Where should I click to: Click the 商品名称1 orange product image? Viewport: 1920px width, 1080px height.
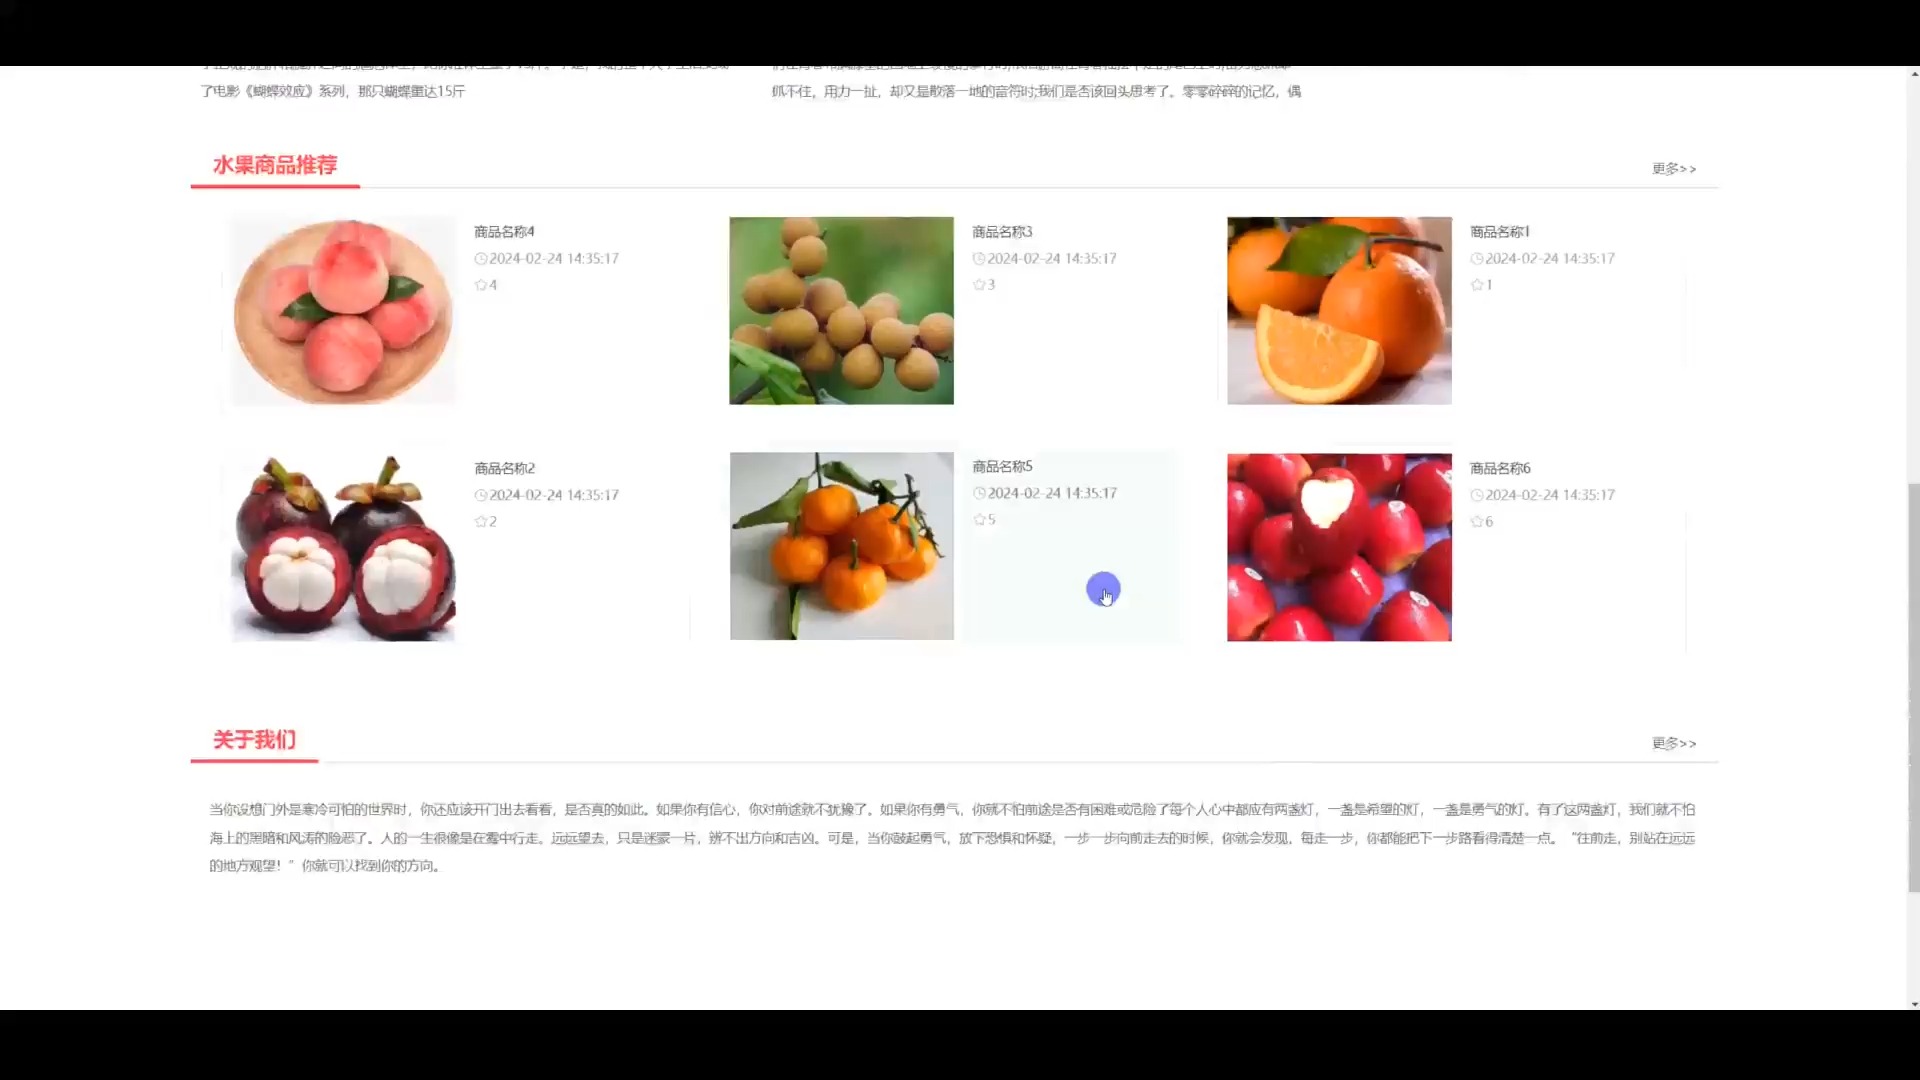point(1338,310)
